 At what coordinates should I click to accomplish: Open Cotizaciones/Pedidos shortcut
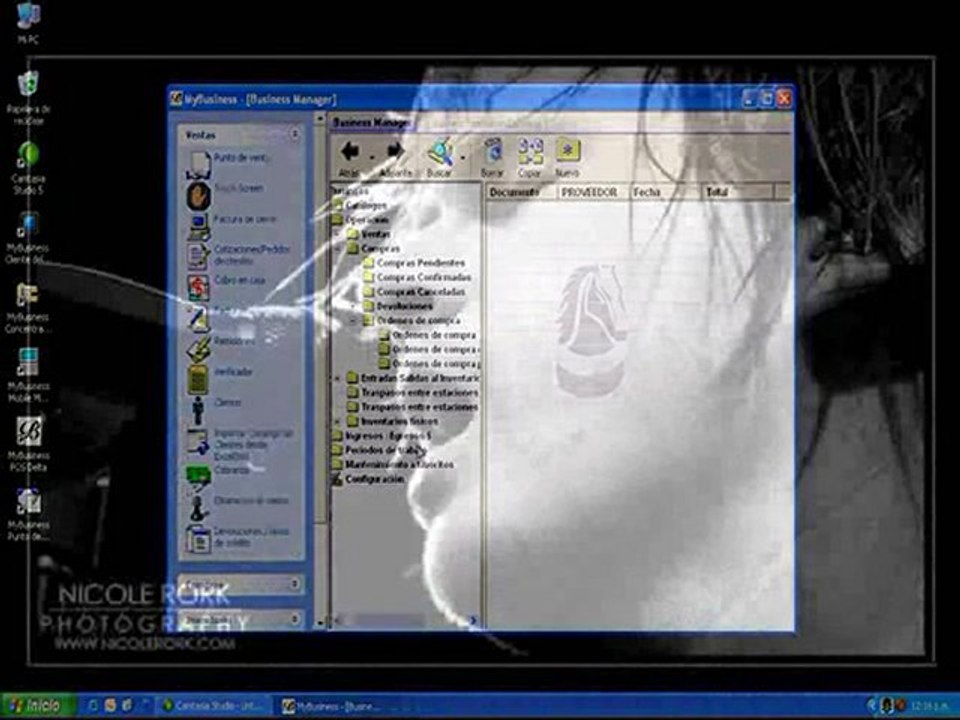click(x=238, y=255)
